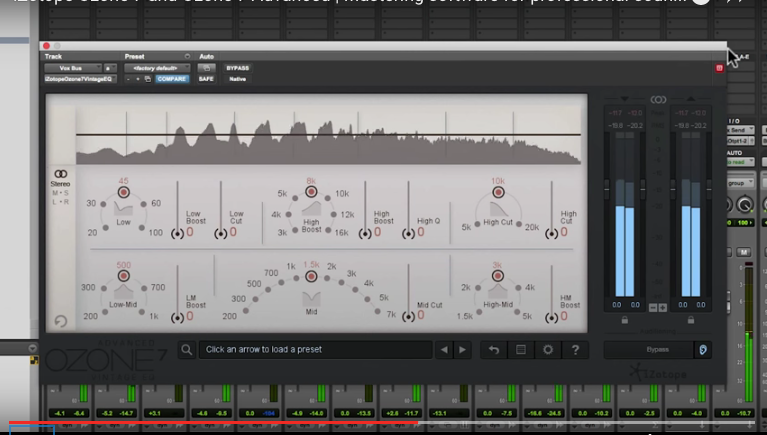Load the previous preset with left arrow
The image size is (767, 435).
(444, 349)
